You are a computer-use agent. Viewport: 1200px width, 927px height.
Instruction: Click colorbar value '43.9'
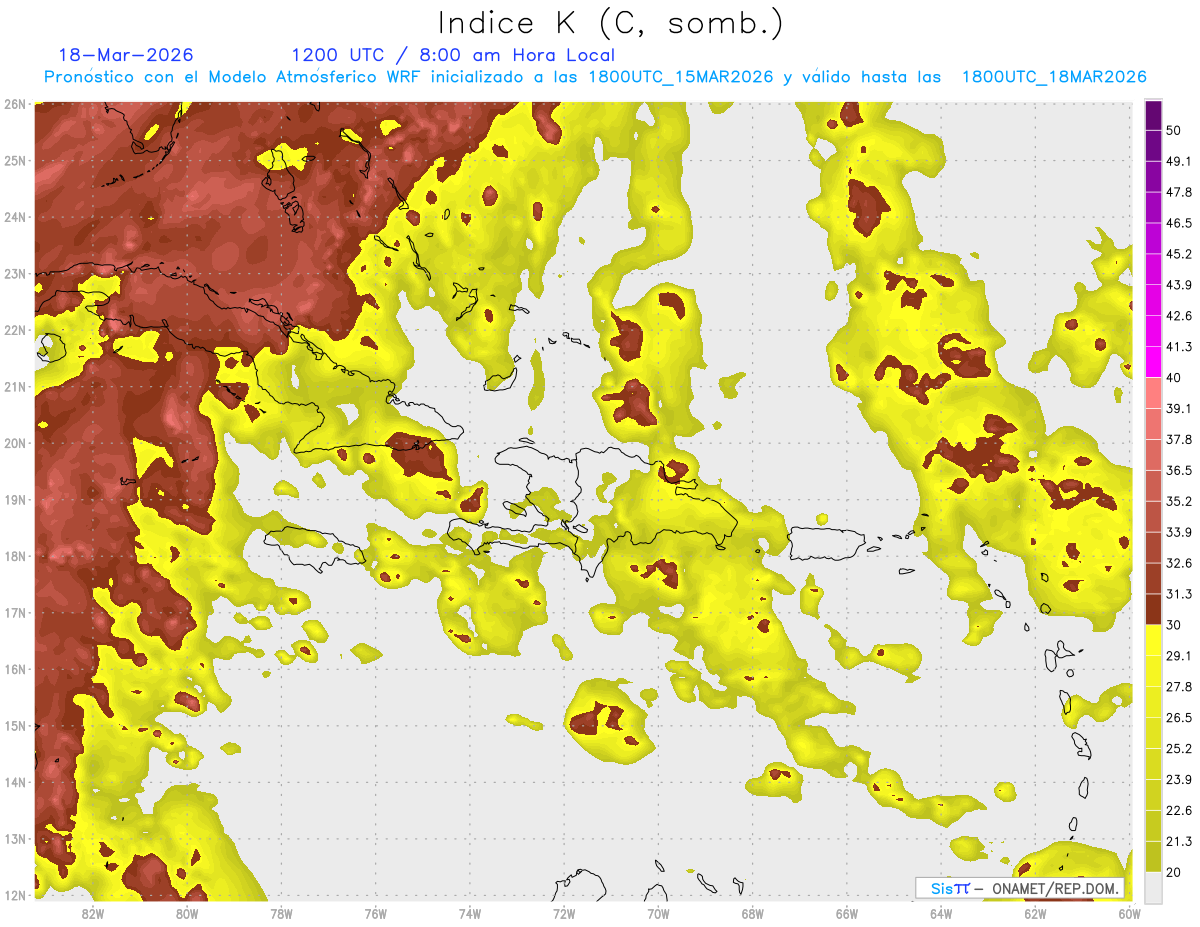[x=1179, y=285]
